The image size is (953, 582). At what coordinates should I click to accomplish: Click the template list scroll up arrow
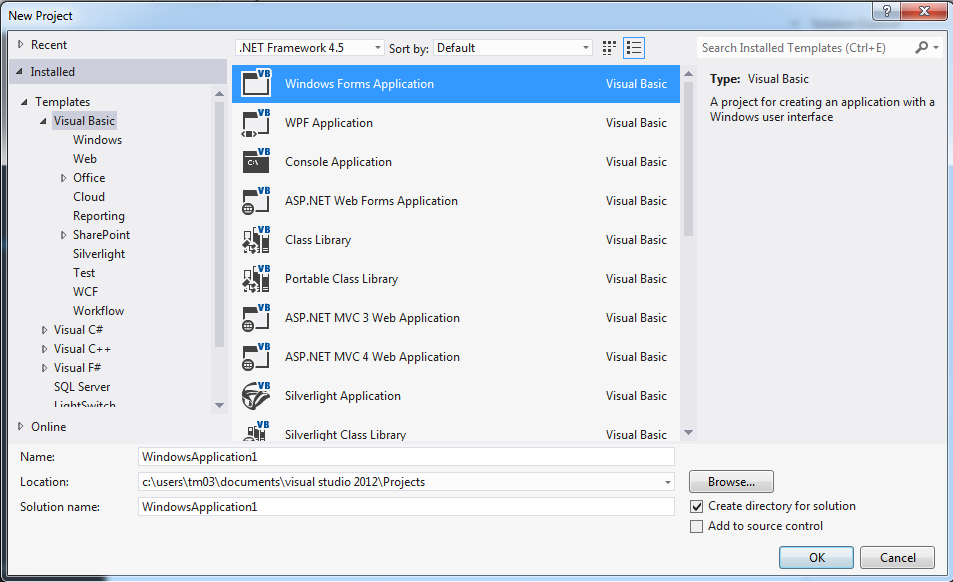pyautogui.click(x=689, y=74)
